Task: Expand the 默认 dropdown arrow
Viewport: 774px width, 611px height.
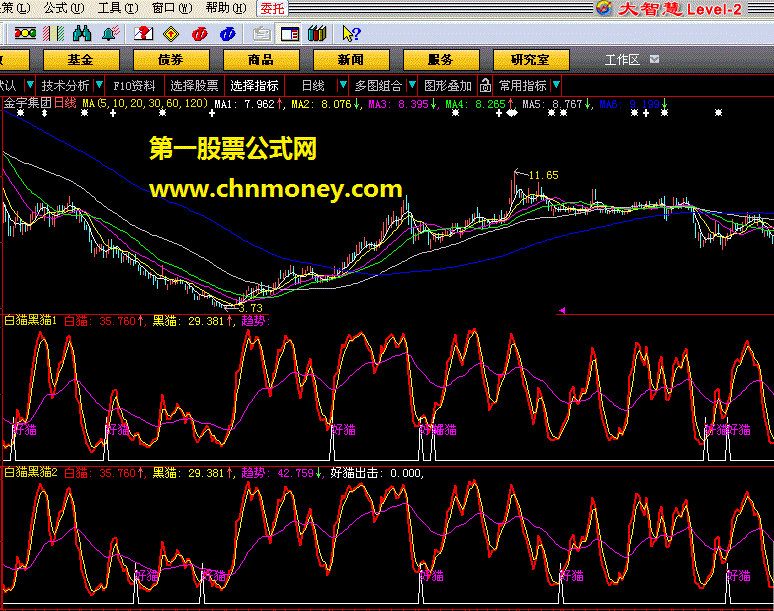Action: coord(30,85)
